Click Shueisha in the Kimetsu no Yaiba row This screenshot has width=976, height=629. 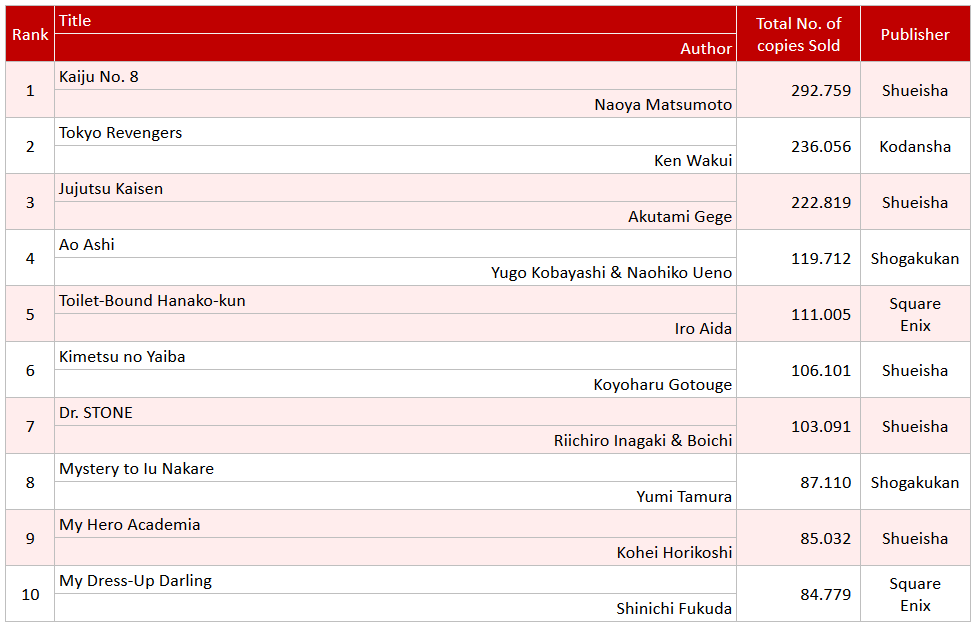(915, 370)
